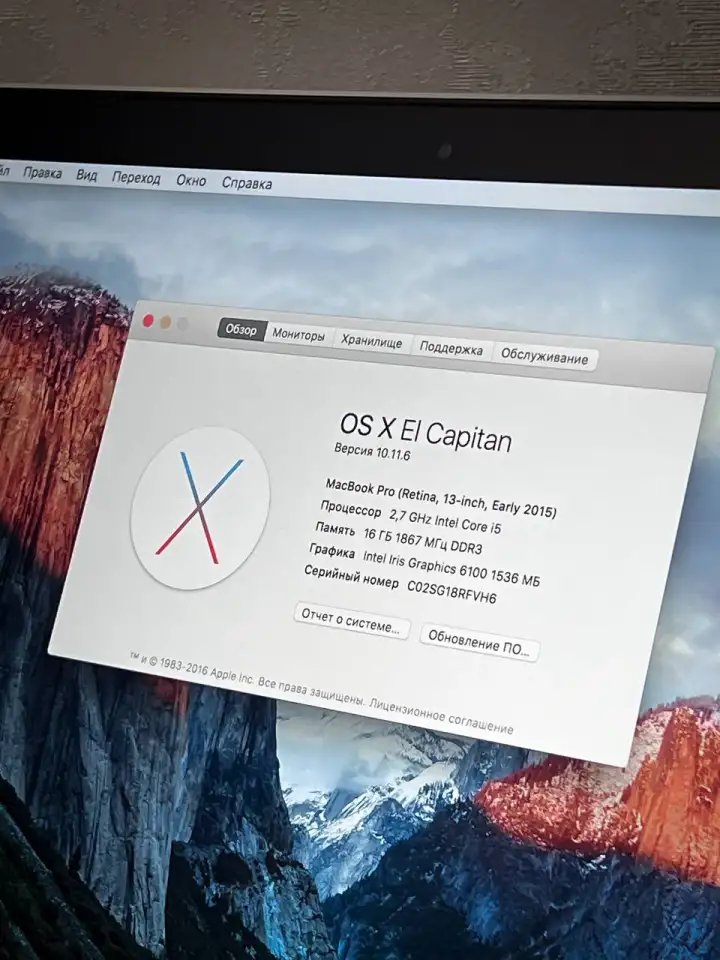Viewport: 720px width, 960px height.
Task: Close the About This Mac window
Action: click(x=148, y=321)
